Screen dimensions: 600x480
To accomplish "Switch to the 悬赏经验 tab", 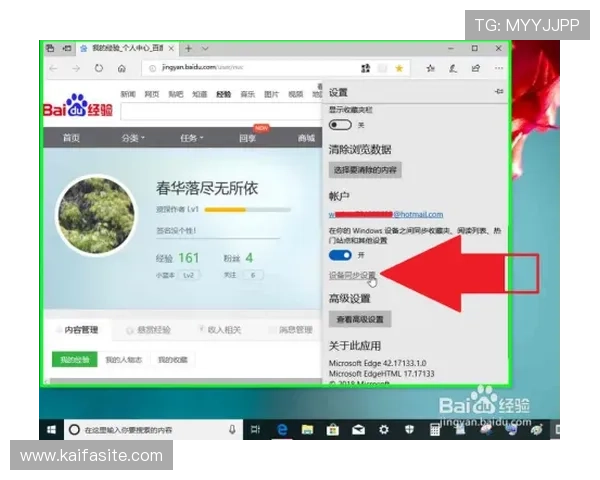I will [149, 330].
